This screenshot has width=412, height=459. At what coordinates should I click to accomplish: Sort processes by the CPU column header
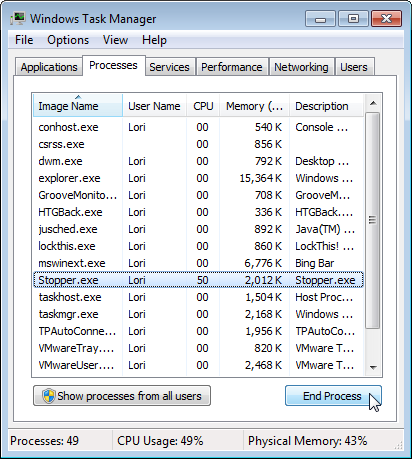tap(203, 106)
